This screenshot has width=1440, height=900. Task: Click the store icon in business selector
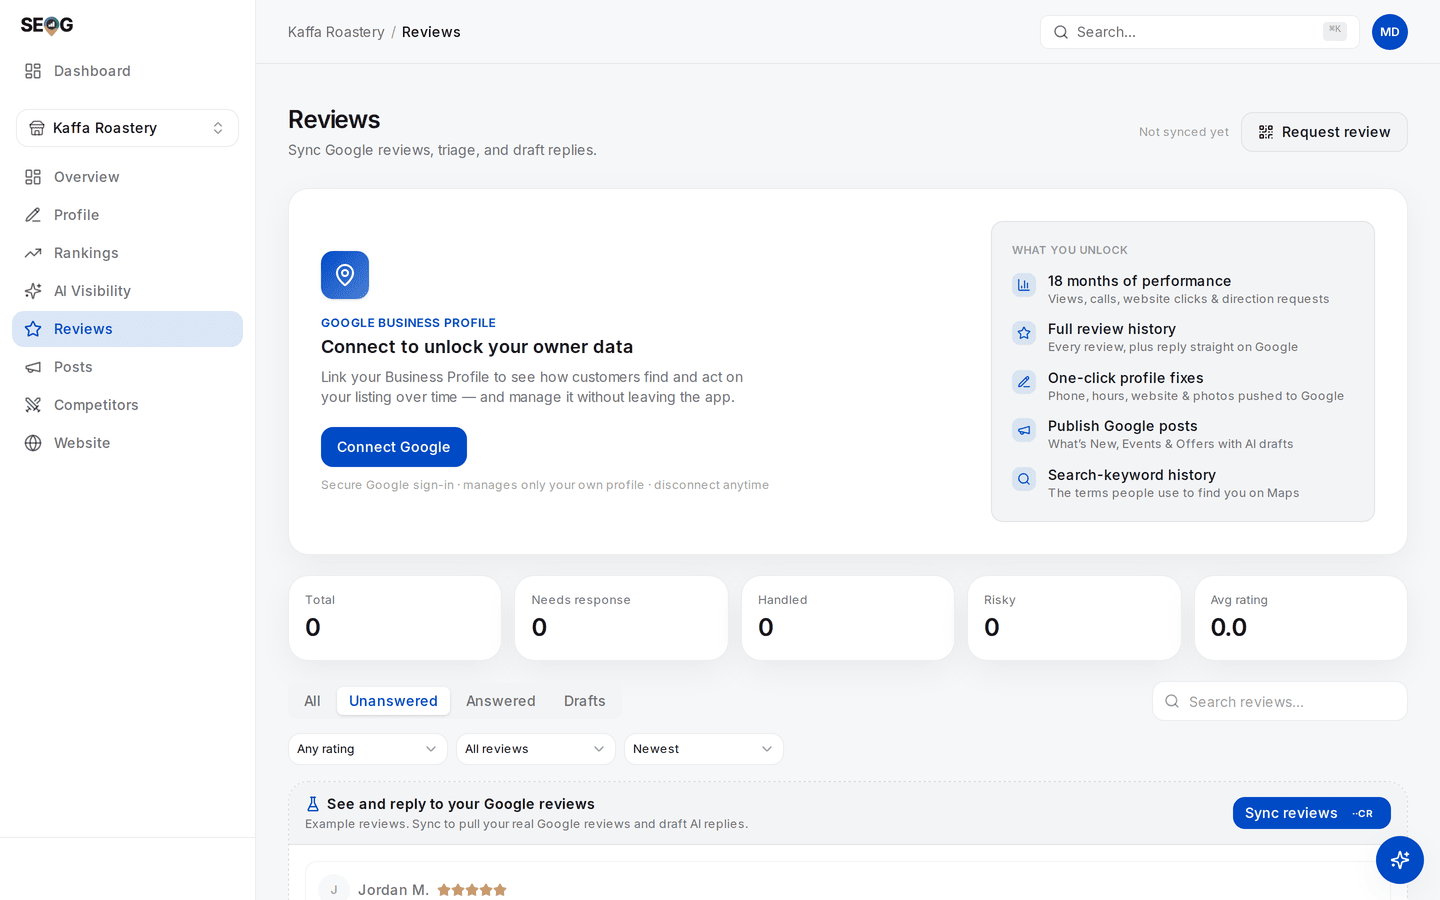point(37,128)
